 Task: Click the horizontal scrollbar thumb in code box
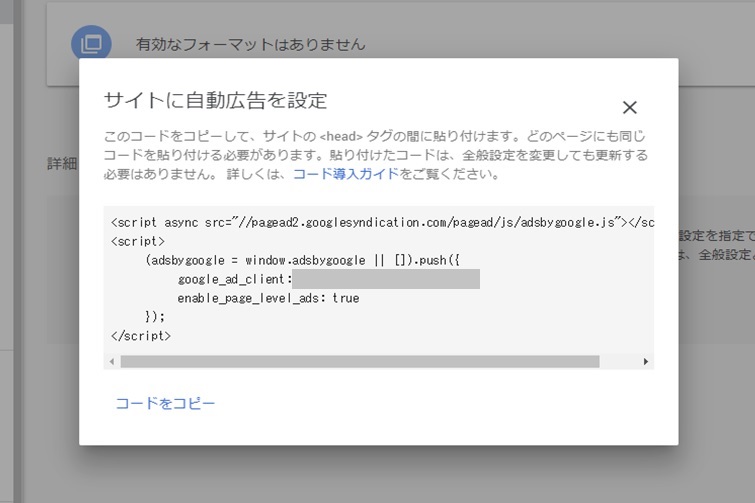pyautogui.click(x=360, y=361)
